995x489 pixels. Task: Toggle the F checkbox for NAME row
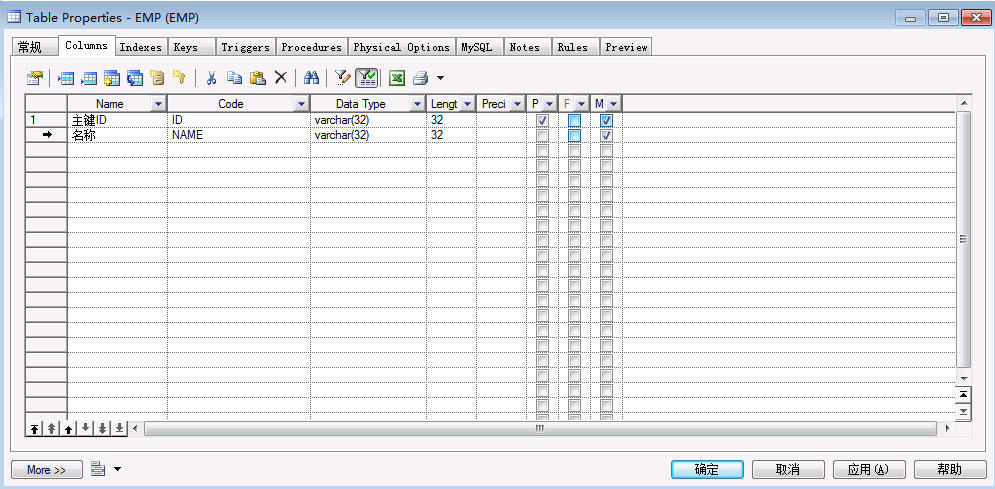coord(574,135)
